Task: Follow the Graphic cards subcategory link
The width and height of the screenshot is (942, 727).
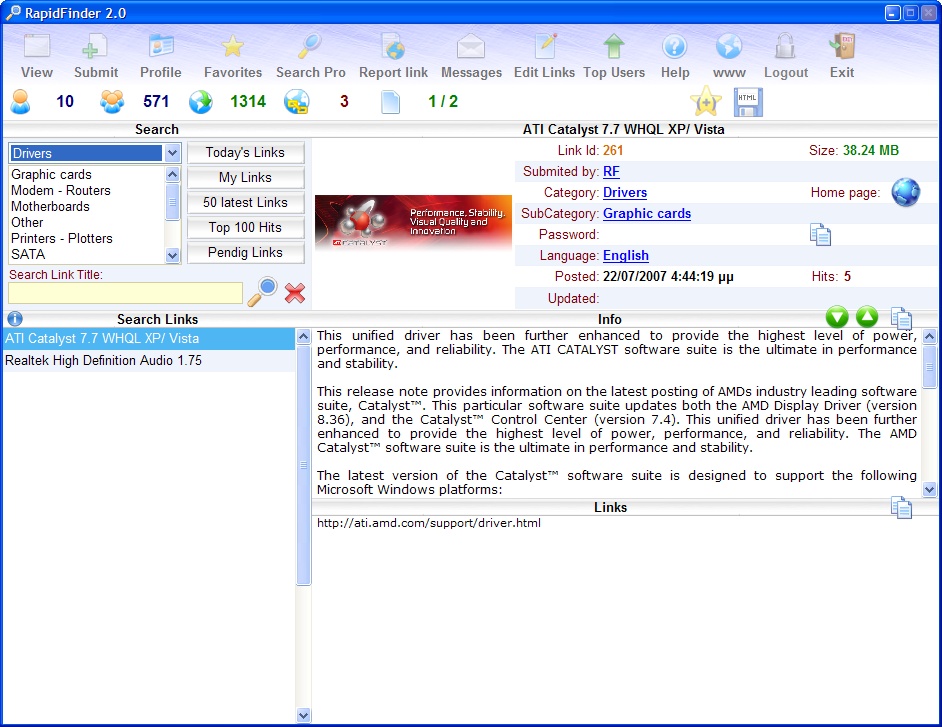Action: [x=647, y=214]
